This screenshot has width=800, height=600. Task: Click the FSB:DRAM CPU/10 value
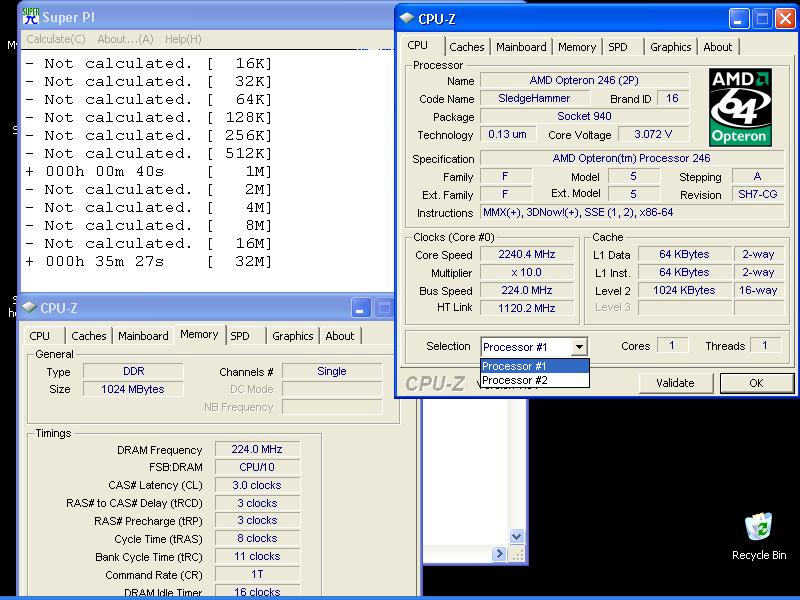click(257, 467)
